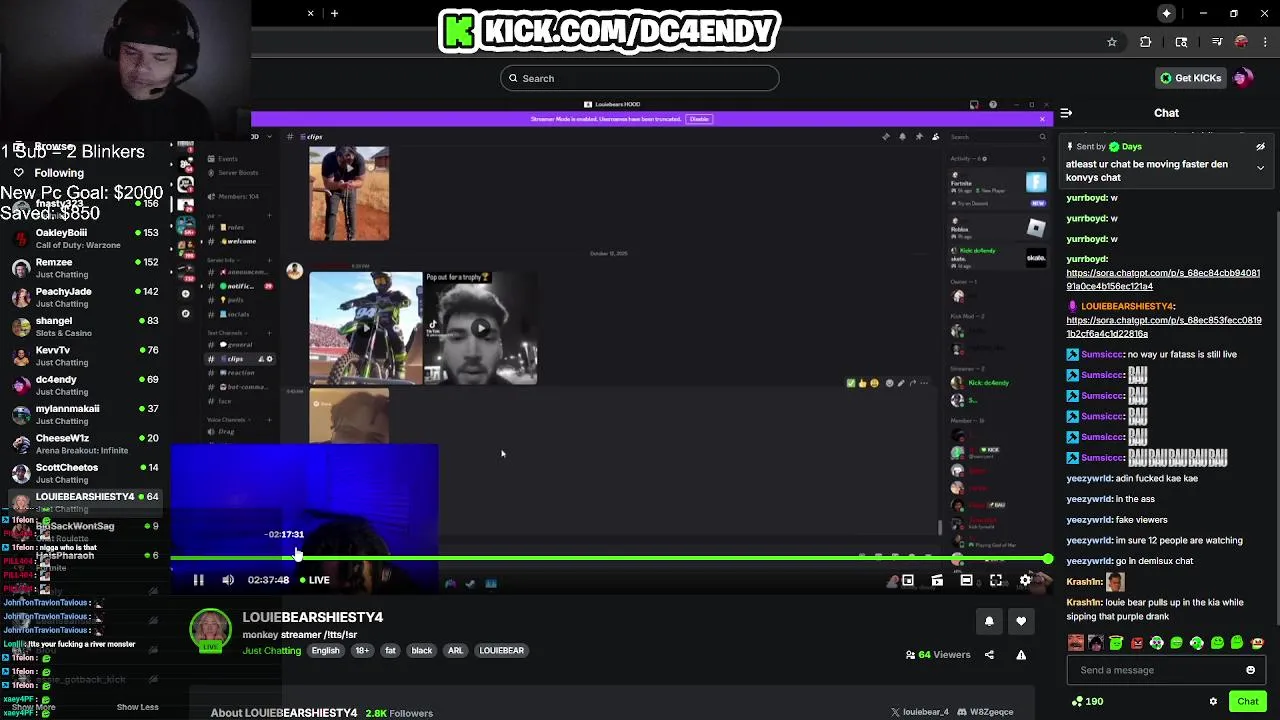Hide the pinned message from Days
Viewport: 1280px width, 720px height.
pos(1260,147)
